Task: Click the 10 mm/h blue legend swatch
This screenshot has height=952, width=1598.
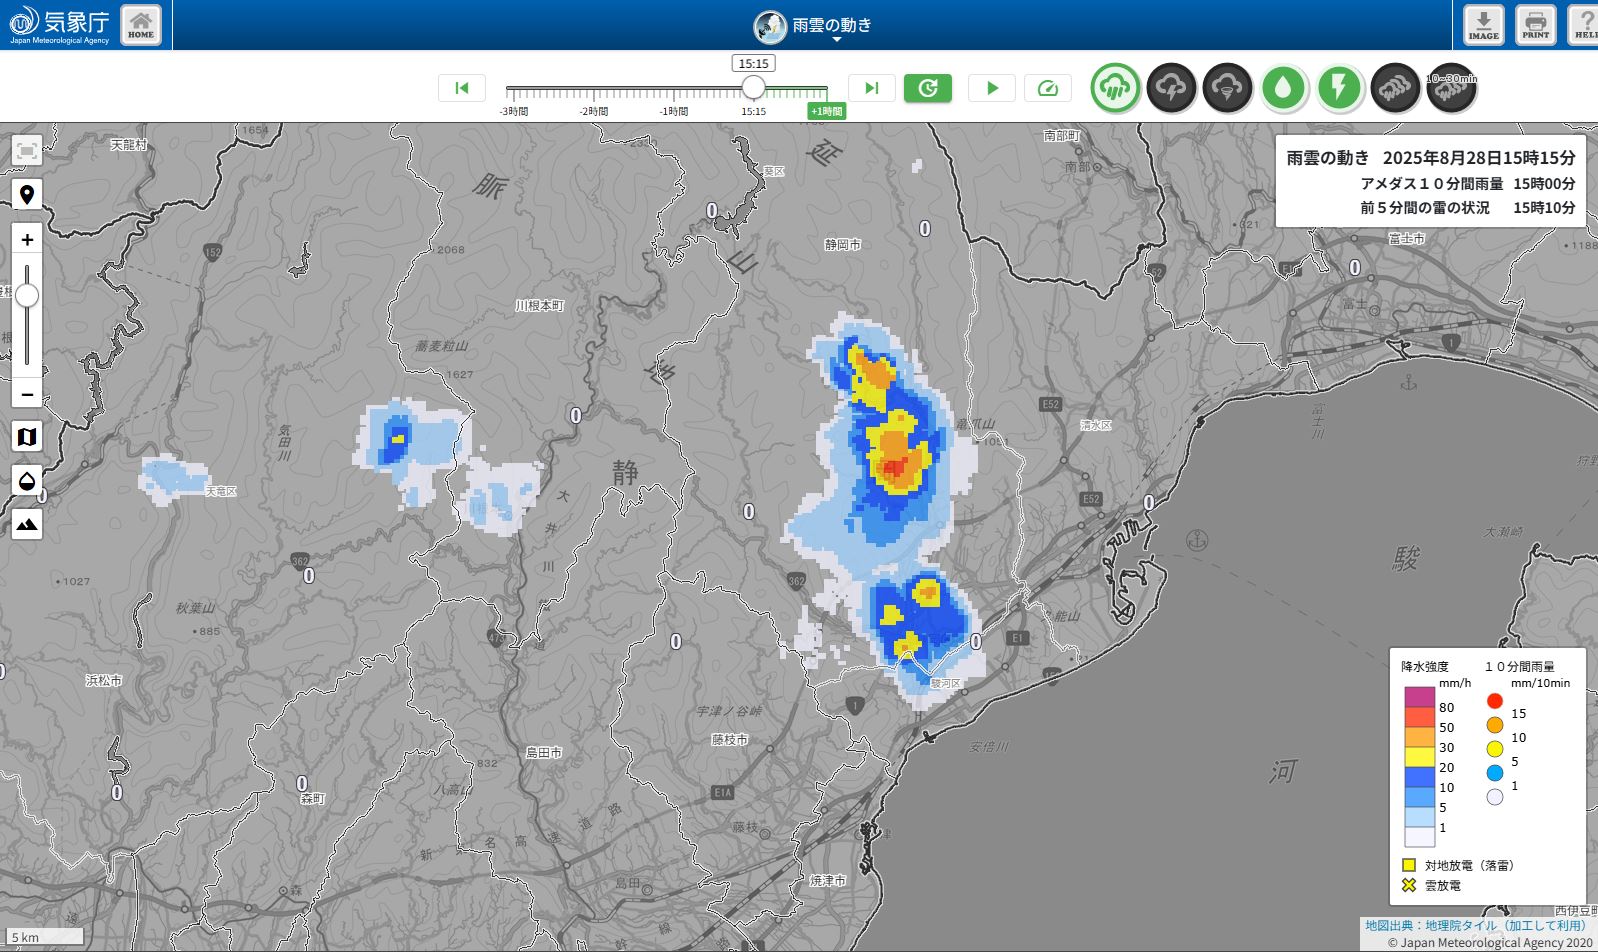Action: tap(1420, 777)
